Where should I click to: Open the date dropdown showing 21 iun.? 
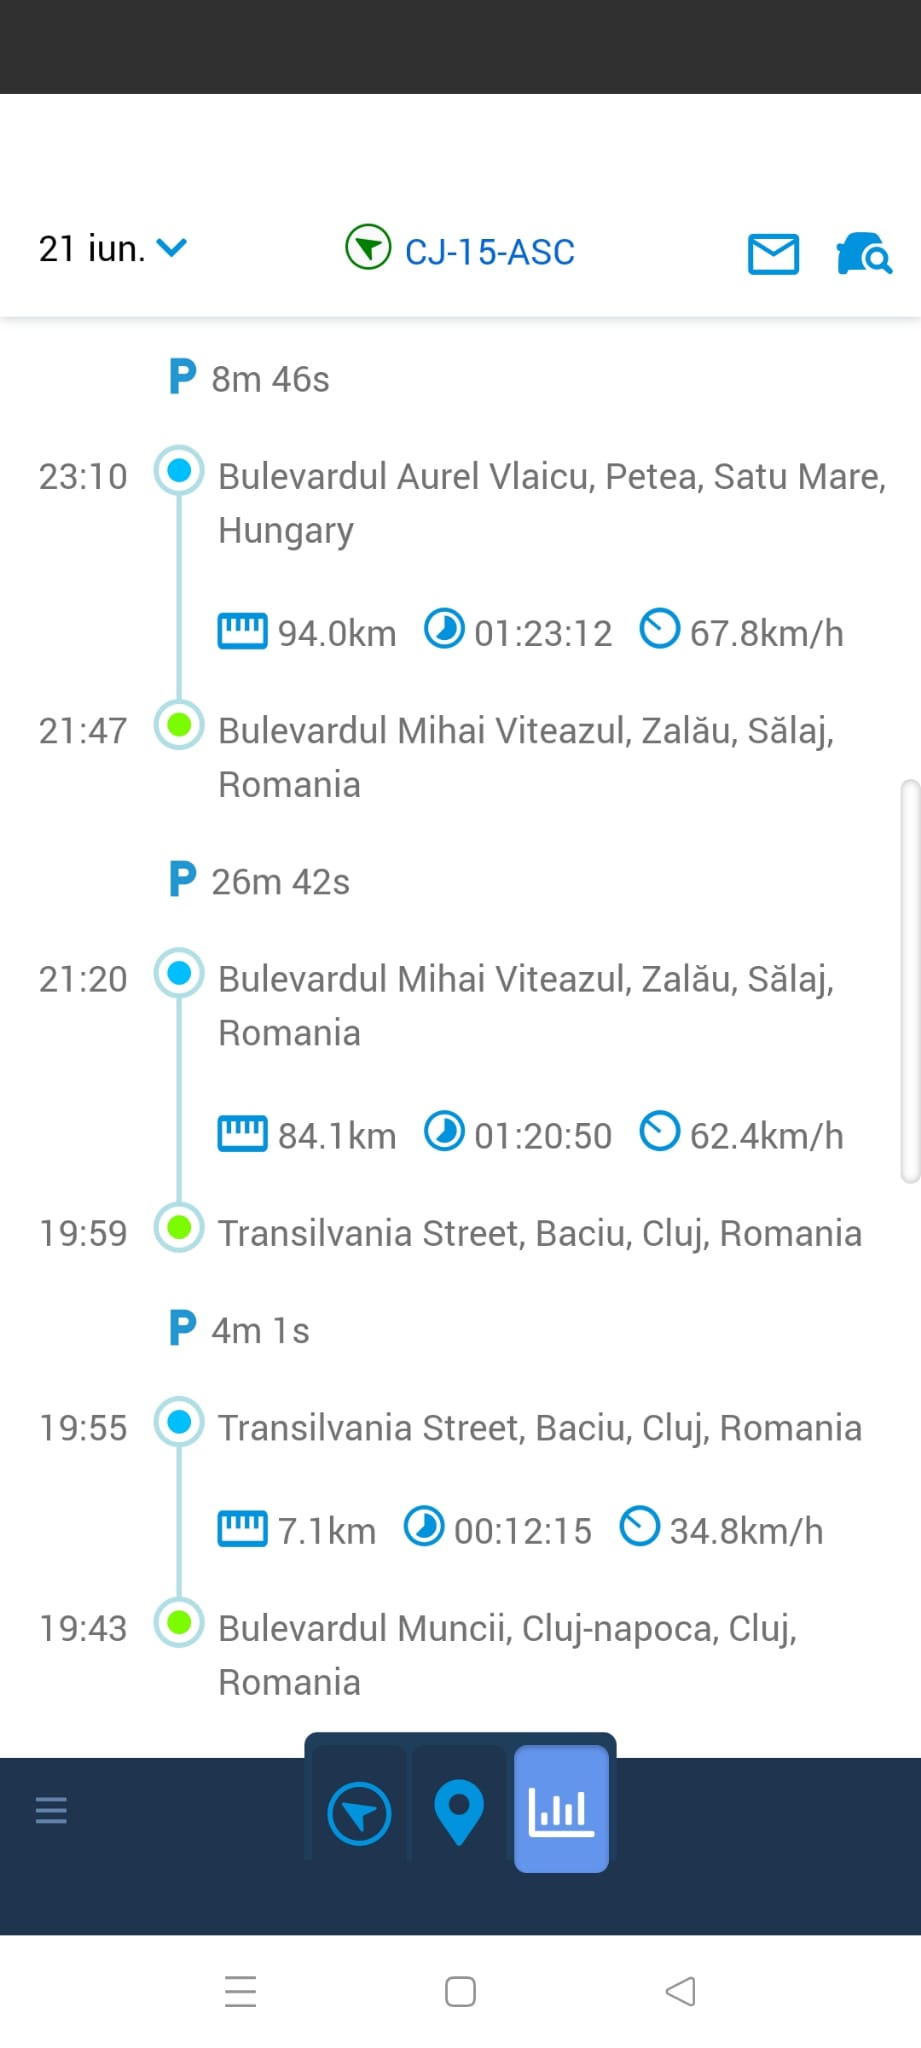pyautogui.click(x=112, y=249)
